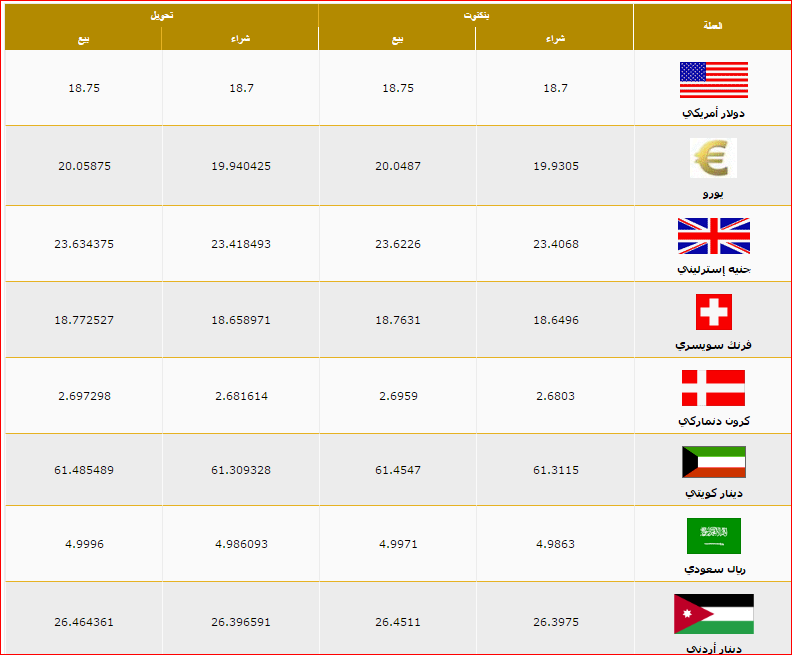Click the Danish krone flag icon
792x655 pixels.
coord(713,388)
